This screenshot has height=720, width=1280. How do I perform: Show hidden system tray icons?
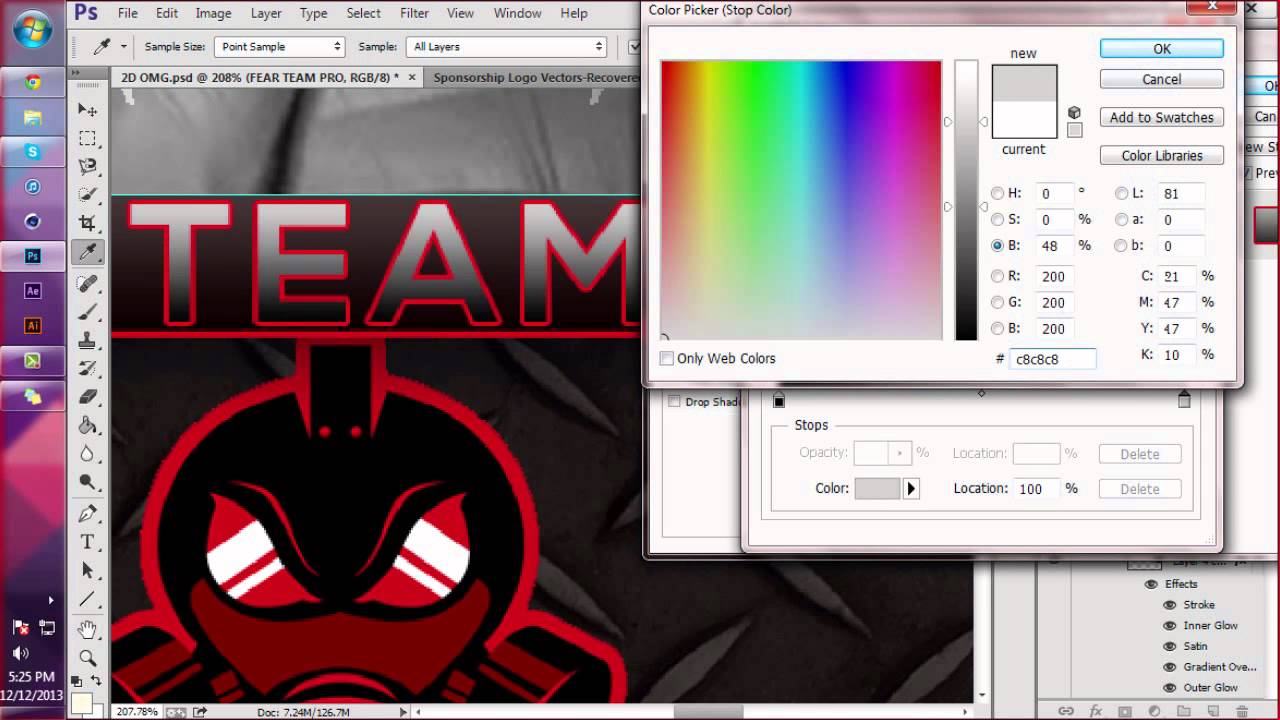click(x=51, y=601)
